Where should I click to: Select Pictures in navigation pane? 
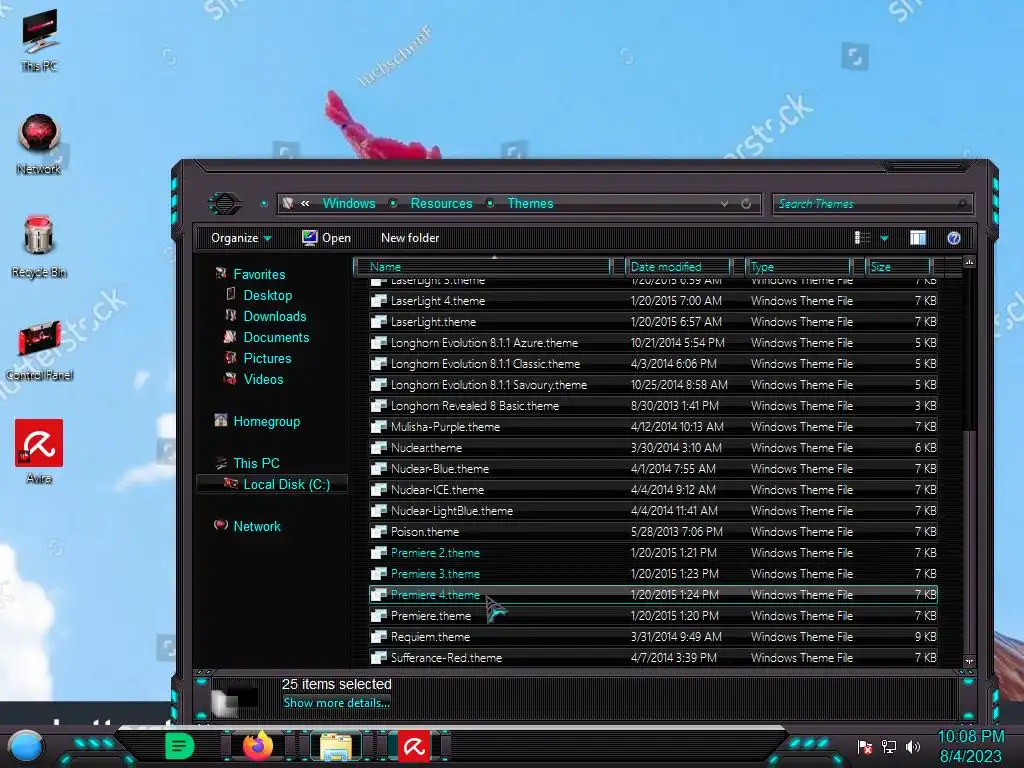click(x=267, y=358)
